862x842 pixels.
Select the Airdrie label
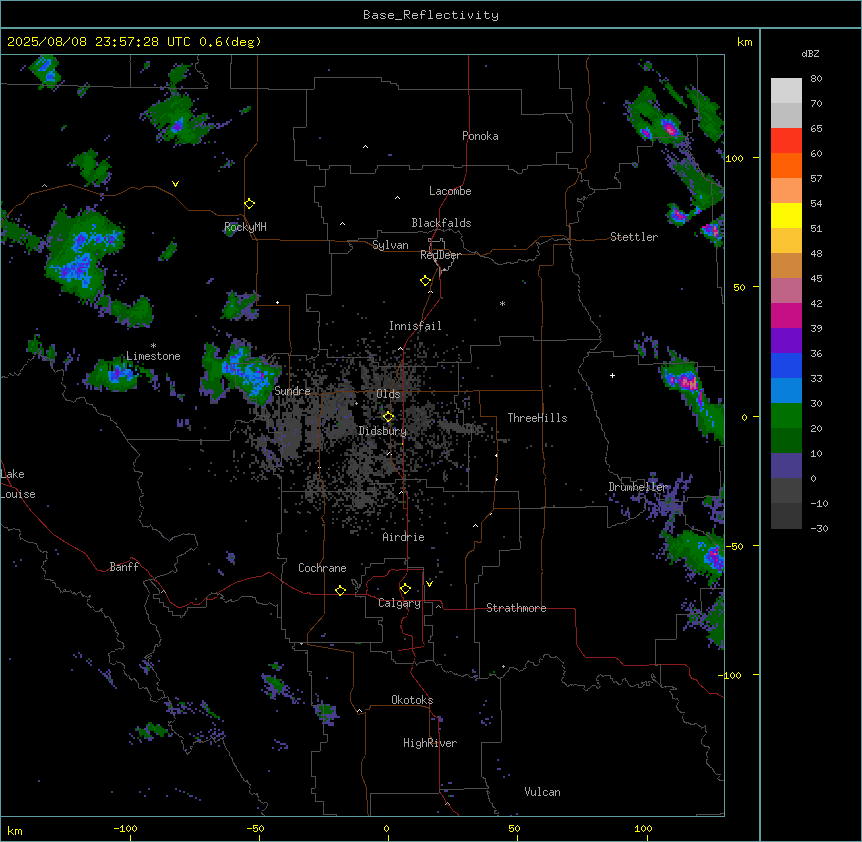[403, 537]
